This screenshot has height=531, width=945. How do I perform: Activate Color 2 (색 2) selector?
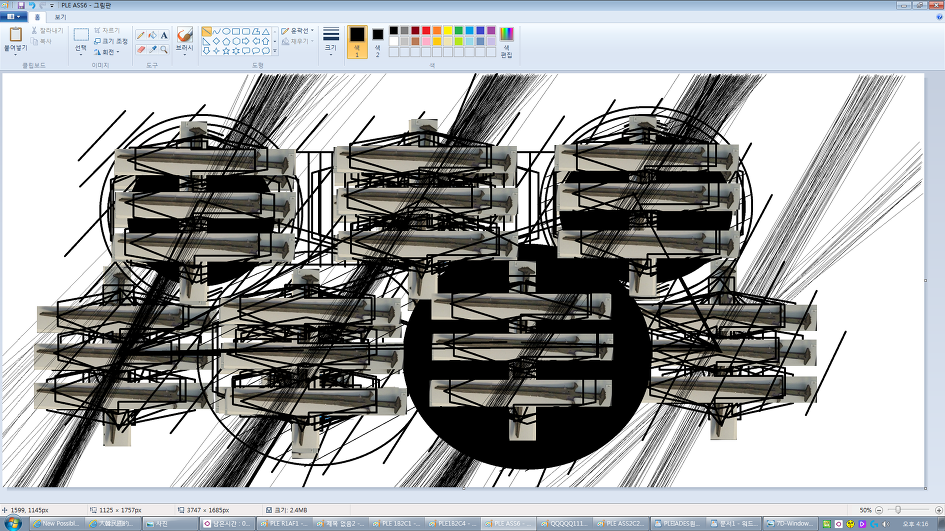377,41
